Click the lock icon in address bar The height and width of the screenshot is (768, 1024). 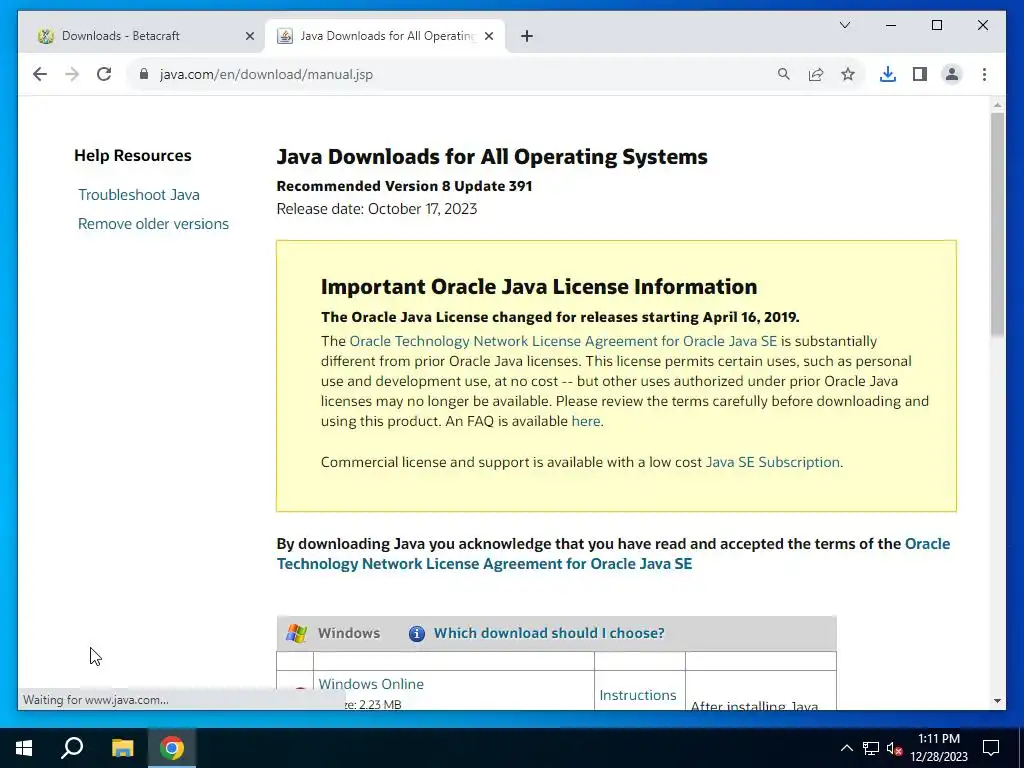[144, 74]
